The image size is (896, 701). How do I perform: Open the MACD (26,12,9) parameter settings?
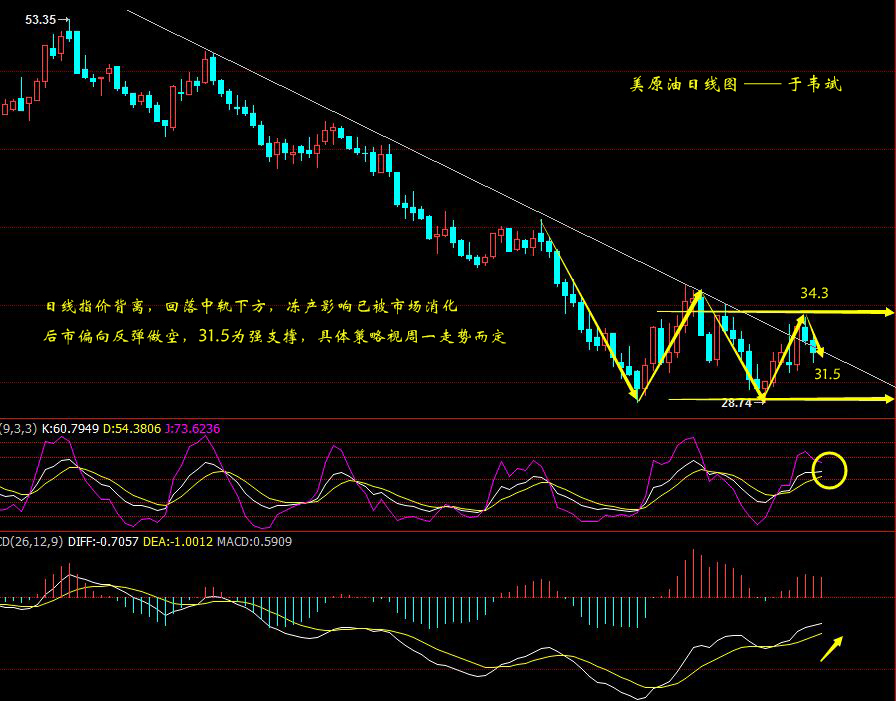[x=32, y=541]
